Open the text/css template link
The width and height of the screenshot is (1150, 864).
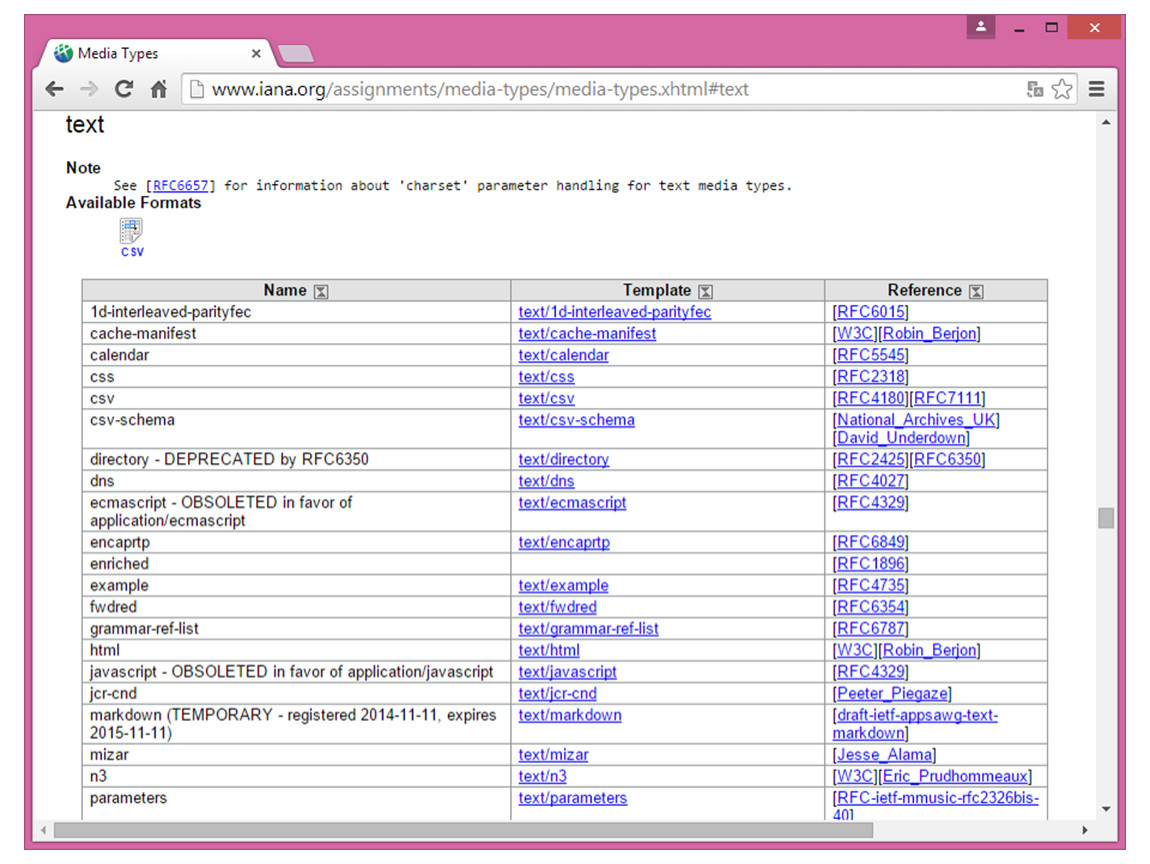pyautogui.click(x=546, y=377)
